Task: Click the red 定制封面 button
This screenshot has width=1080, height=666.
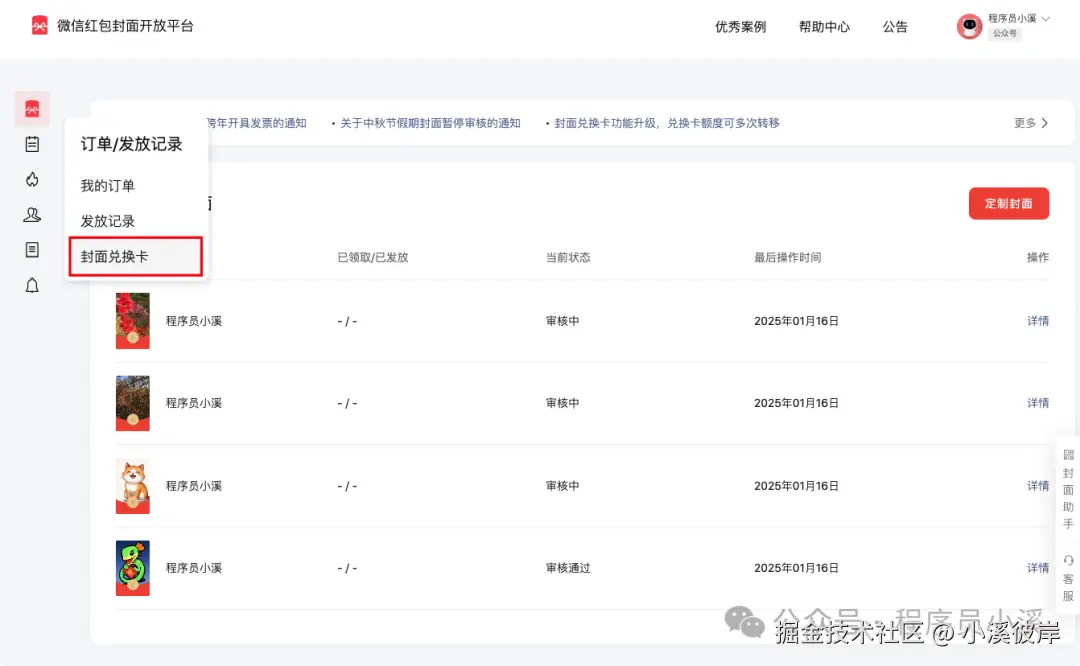Action: [1009, 203]
